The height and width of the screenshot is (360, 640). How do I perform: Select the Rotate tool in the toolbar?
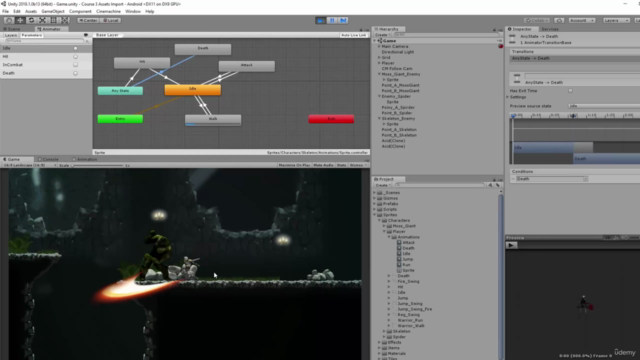coord(31,20)
